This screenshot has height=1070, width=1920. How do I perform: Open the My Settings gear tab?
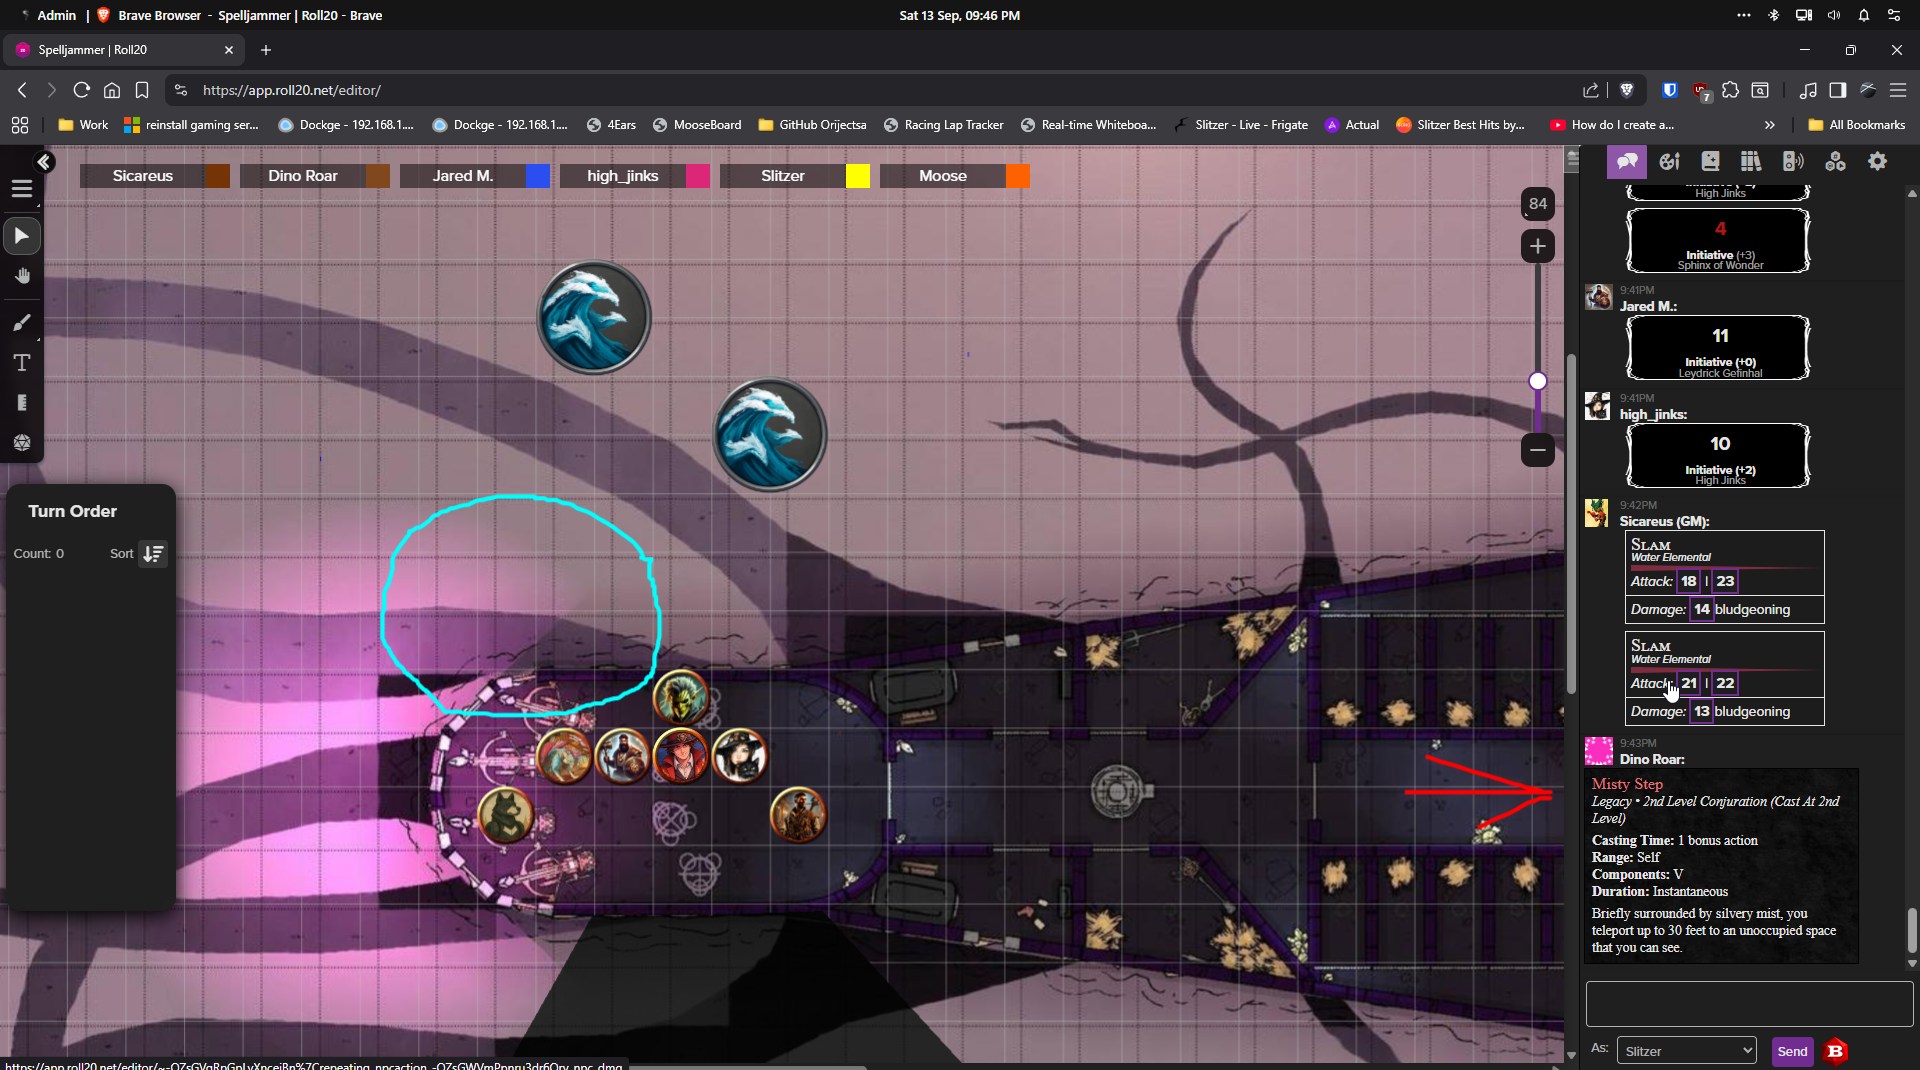pyautogui.click(x=1877, y=161)
